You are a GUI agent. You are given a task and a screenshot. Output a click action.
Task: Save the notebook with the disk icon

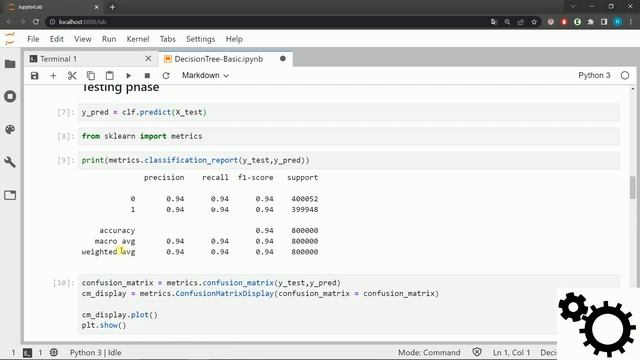click(x=35, y=76)
